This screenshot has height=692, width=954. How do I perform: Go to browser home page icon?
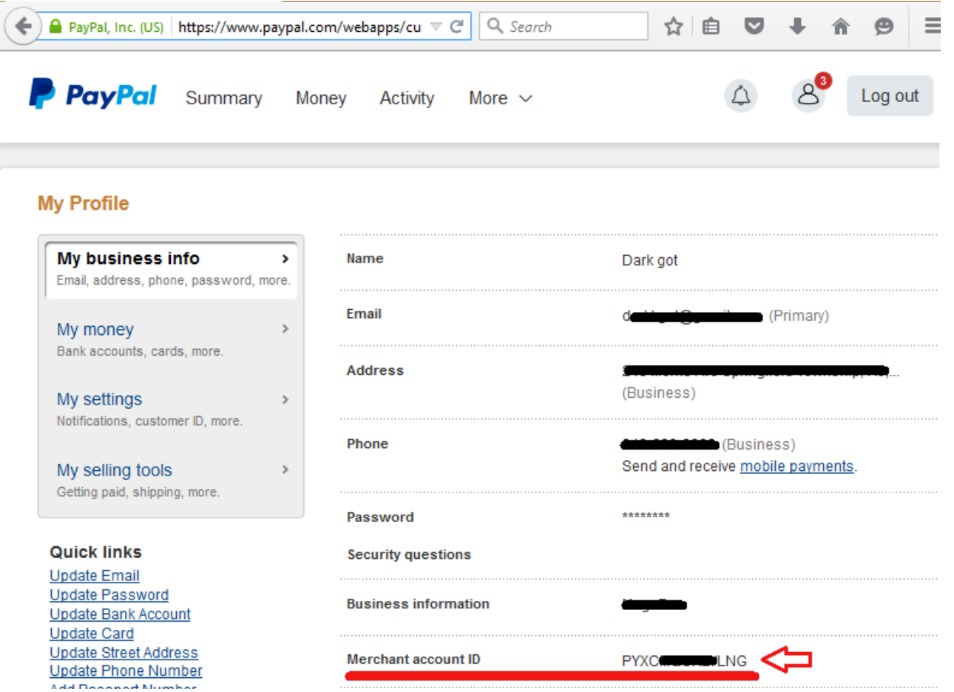(x=840, y=27)
